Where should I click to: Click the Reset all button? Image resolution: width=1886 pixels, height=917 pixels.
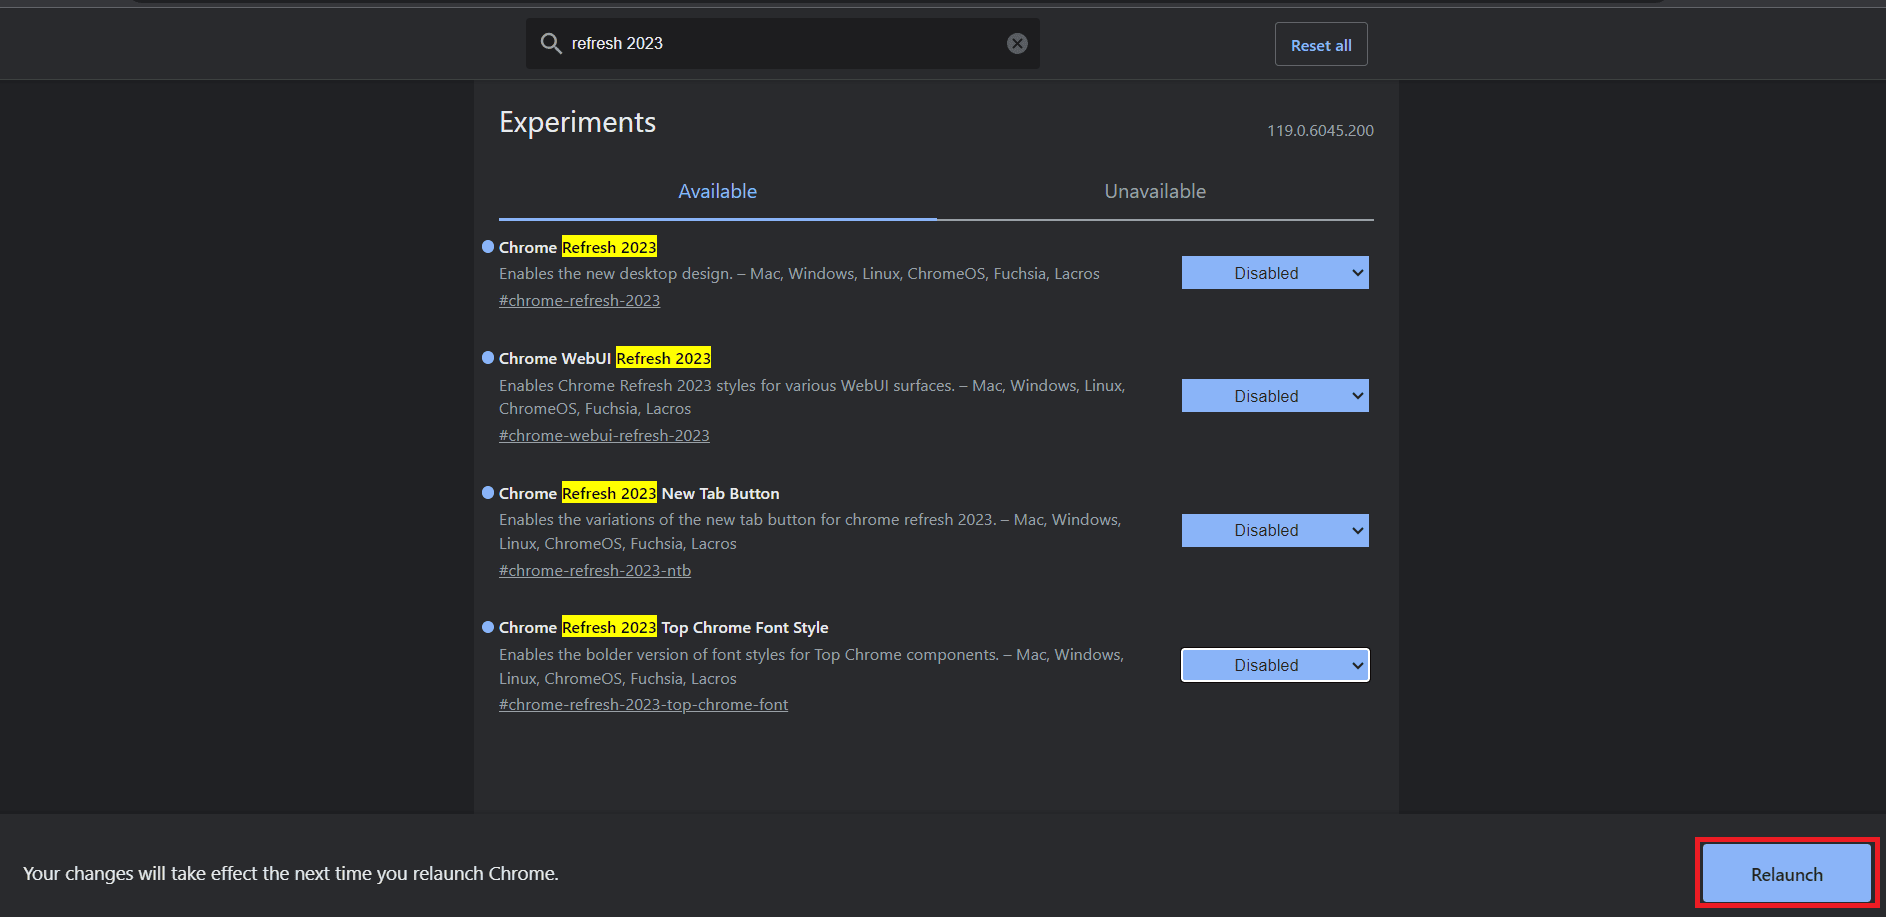[1321, 45]
